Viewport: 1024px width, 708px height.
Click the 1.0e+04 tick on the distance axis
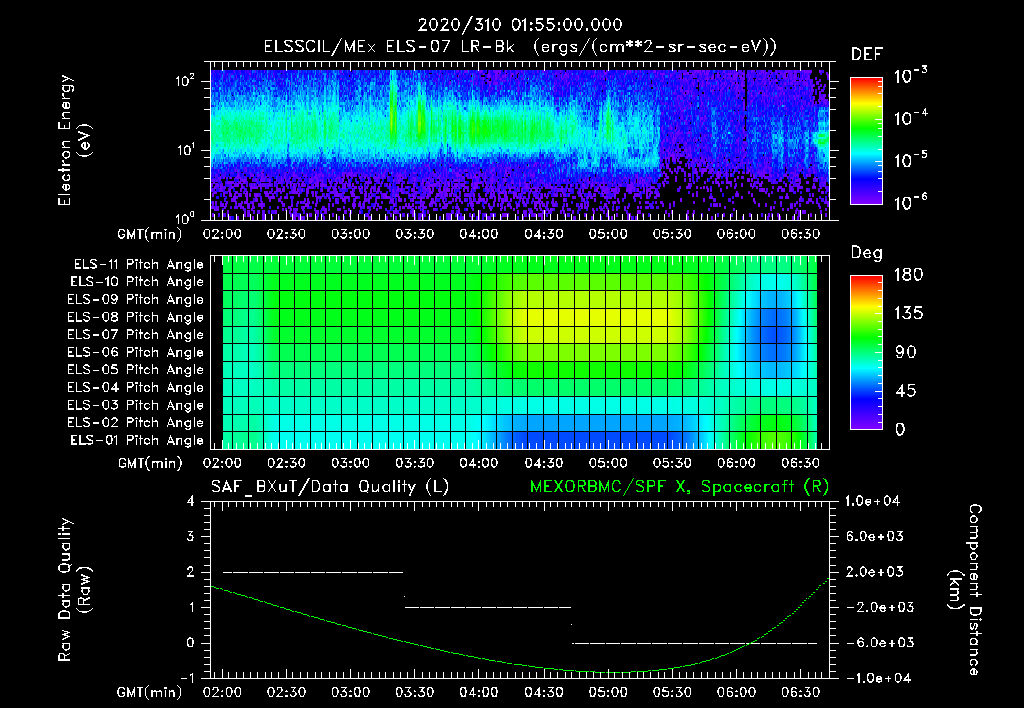(872, 501)
